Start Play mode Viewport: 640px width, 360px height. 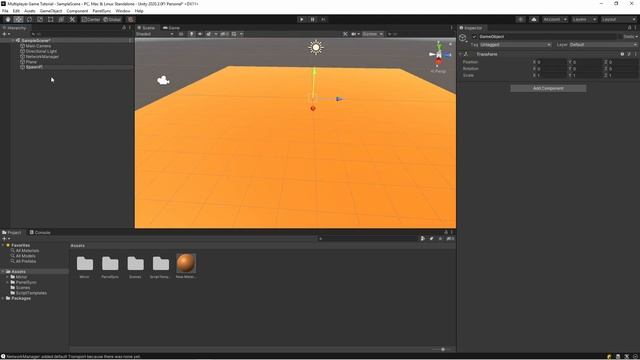click(x=302, y=19)
